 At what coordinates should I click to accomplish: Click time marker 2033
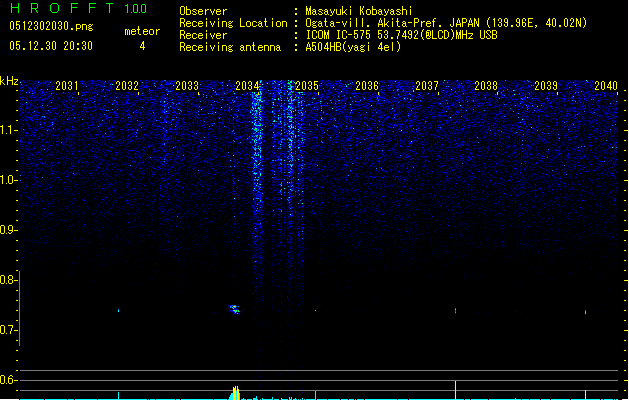point(187,85)
